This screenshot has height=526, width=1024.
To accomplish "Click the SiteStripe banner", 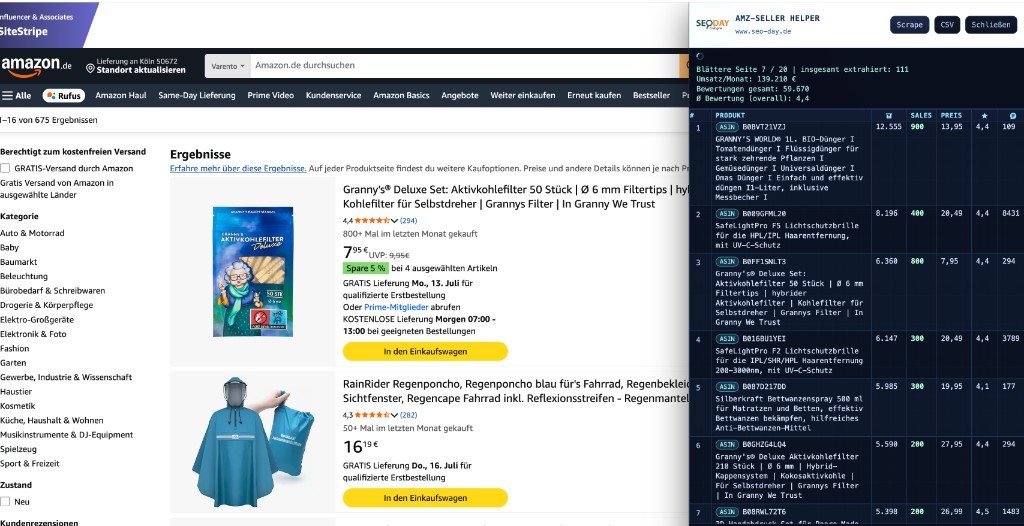I will pyautogui.click(x=44, y=25).
